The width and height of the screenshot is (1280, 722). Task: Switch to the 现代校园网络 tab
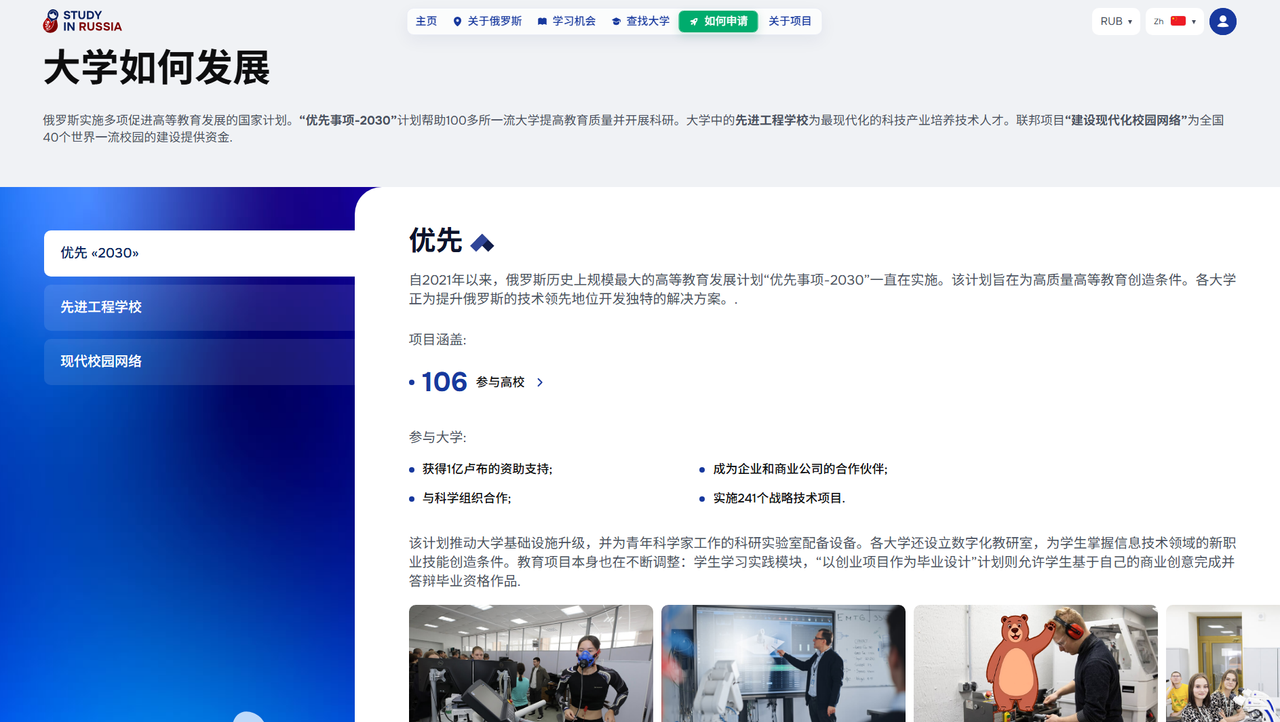coord(199,361)
